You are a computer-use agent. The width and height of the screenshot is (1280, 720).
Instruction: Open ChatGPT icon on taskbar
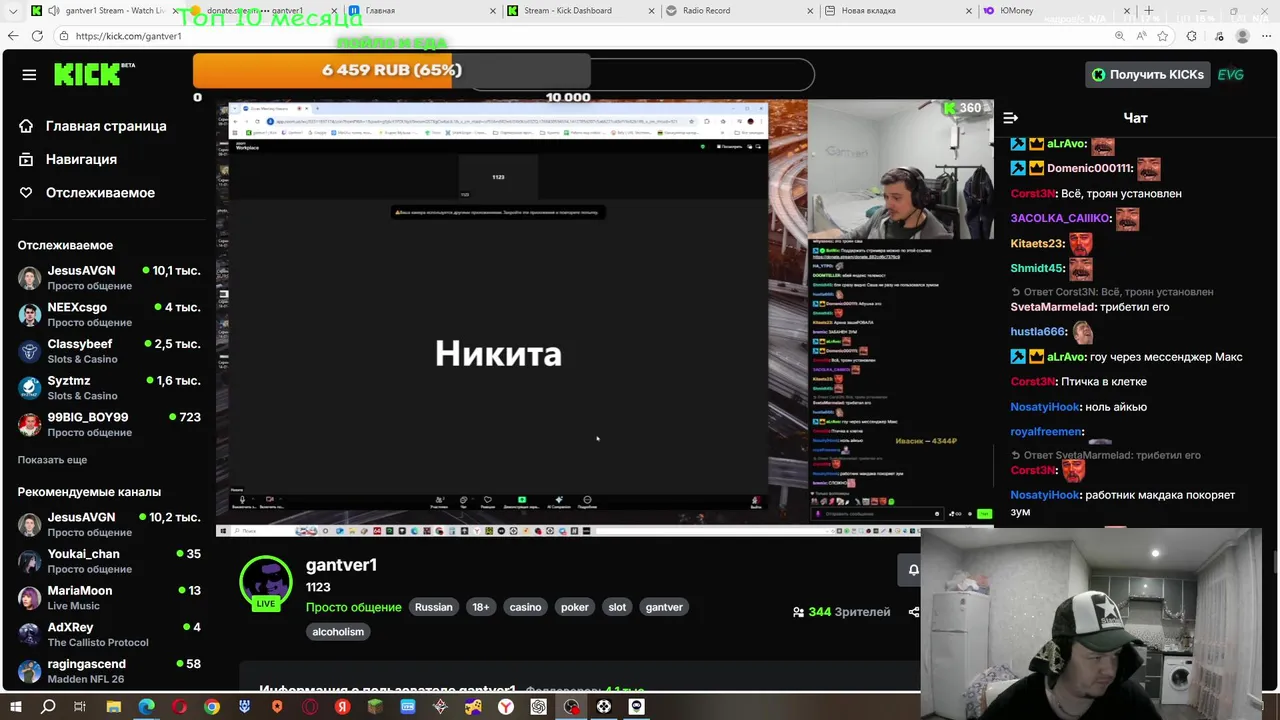[539, 707]
